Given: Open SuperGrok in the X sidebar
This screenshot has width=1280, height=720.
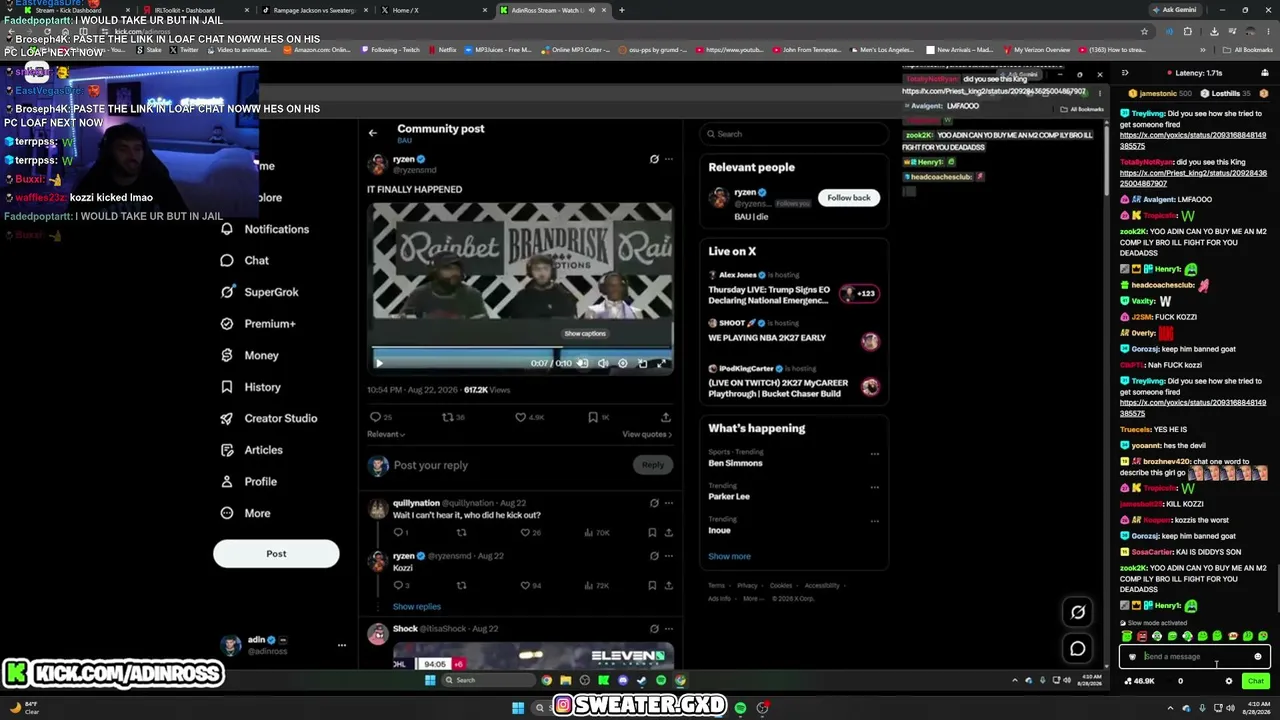Looking at the screenshot, I should [259, 292].
